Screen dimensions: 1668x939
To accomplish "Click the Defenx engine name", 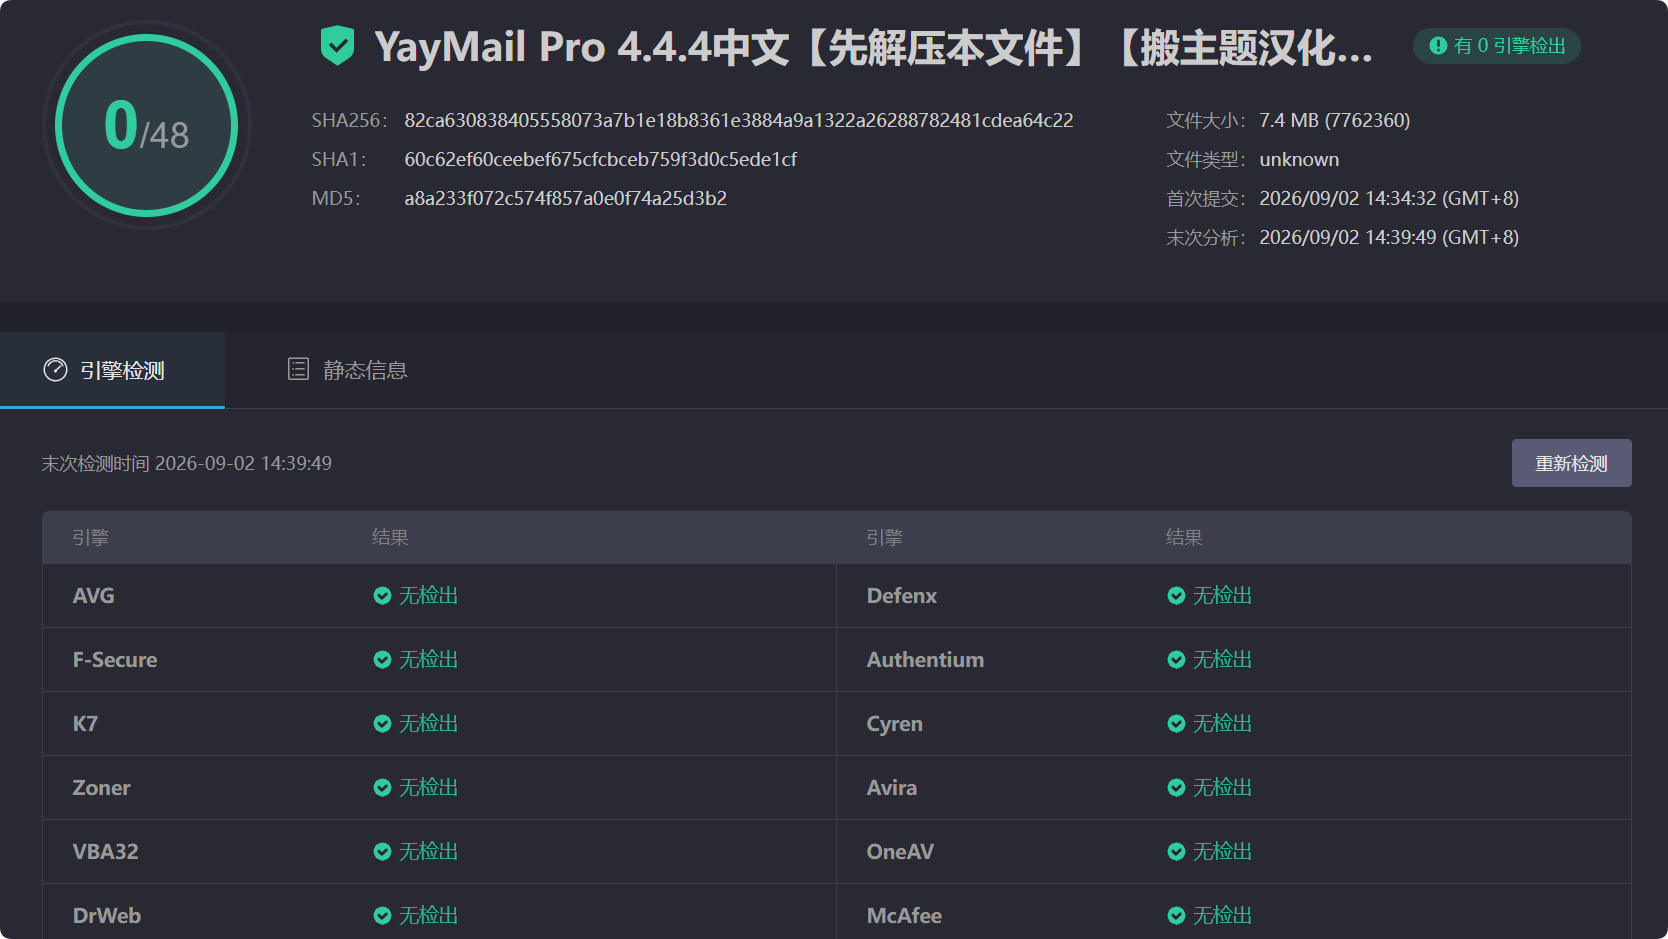I will (x=901, y=596).
